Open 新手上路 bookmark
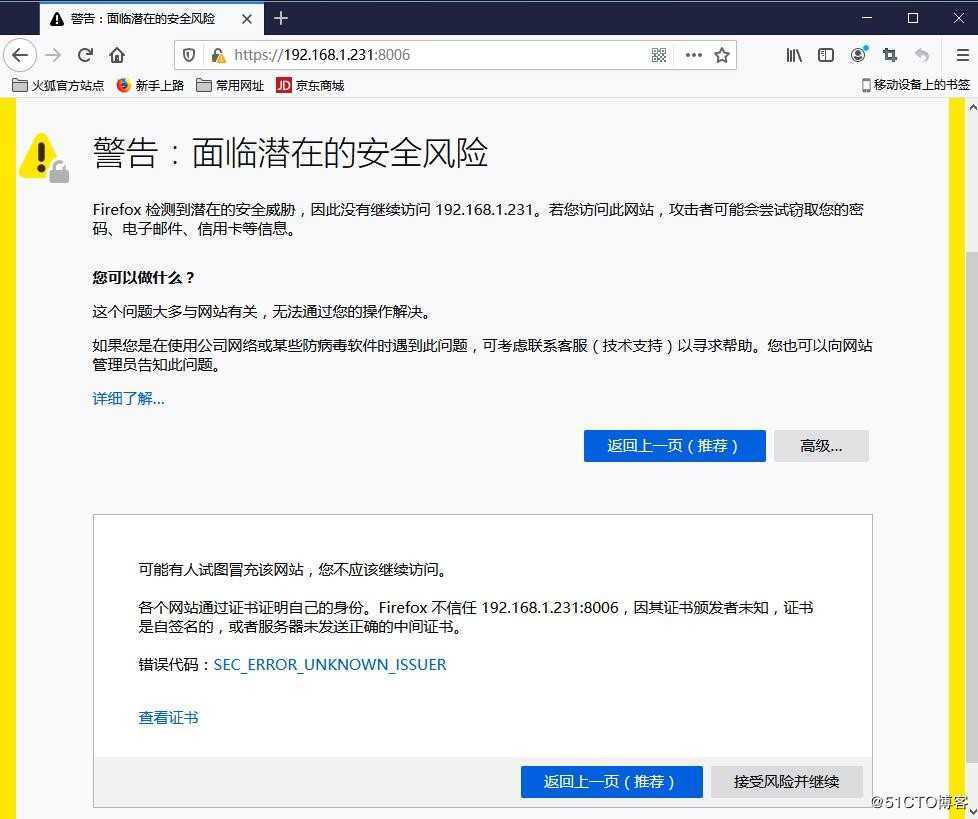The height and width of the screenshot is (819, 978). coord(150,85)
